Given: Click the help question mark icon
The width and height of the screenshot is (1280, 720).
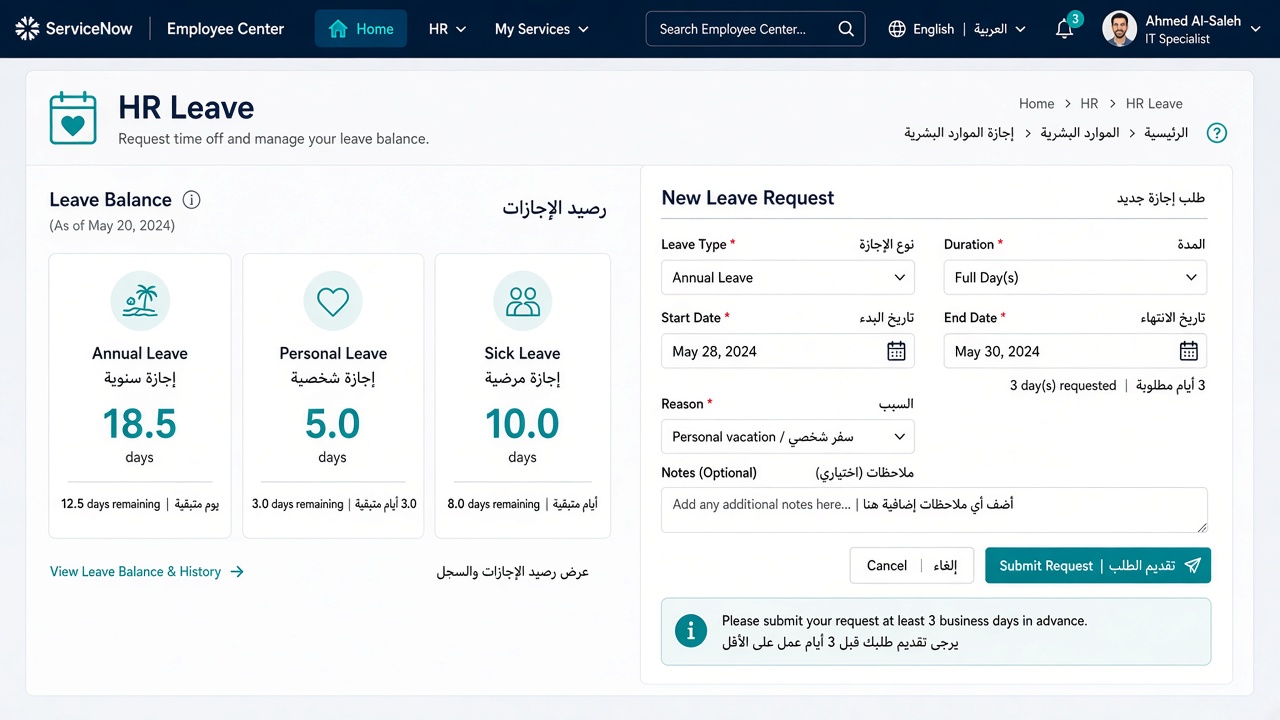Looking at the screenshot, I should coord(1216,133).
